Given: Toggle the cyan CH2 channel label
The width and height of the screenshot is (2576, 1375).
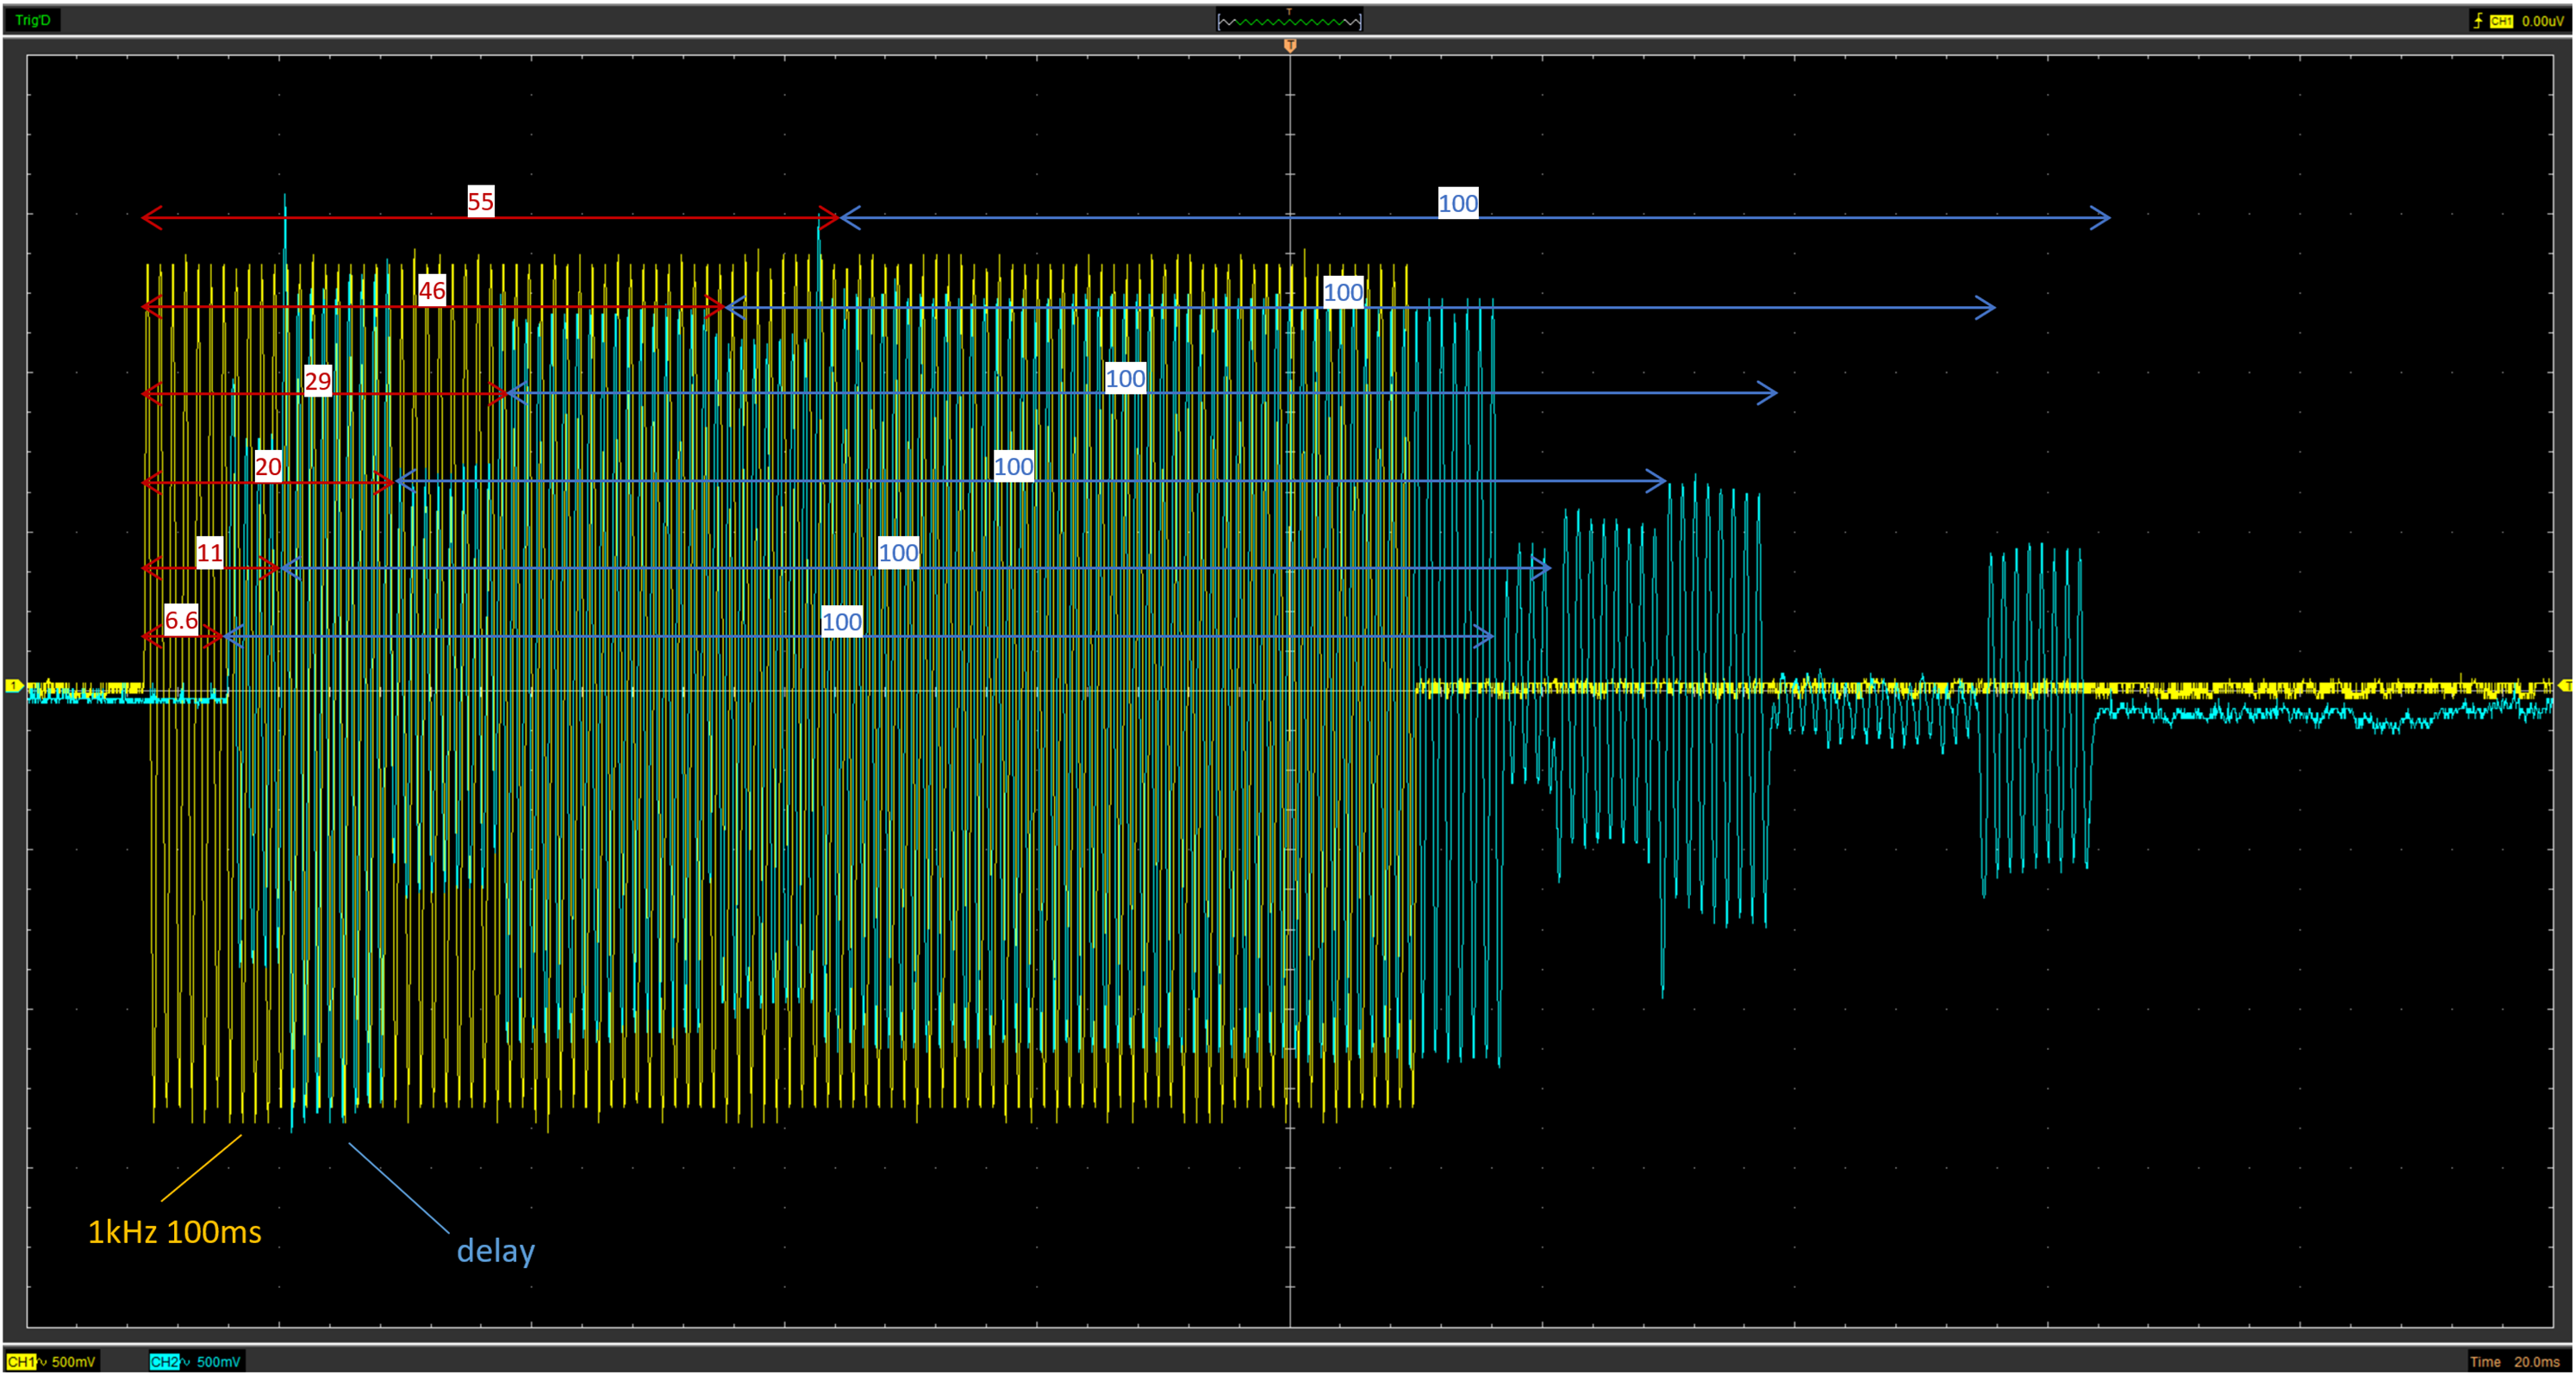Looking at the screenshot, I should coord(164,1361).
